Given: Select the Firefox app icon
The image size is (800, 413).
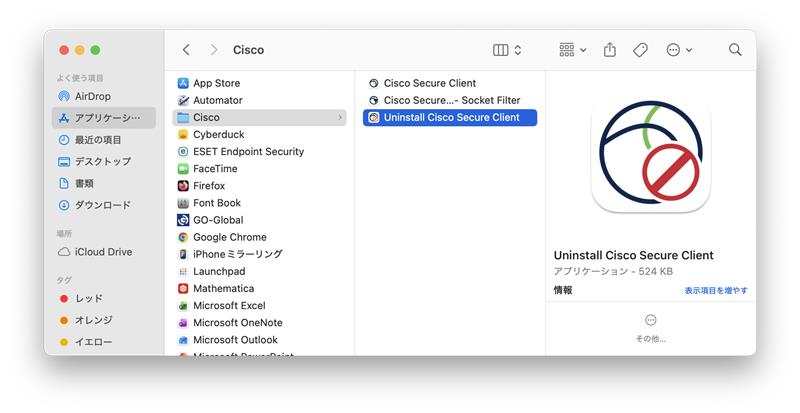Looking at the screenshot, I should [183, 186].
